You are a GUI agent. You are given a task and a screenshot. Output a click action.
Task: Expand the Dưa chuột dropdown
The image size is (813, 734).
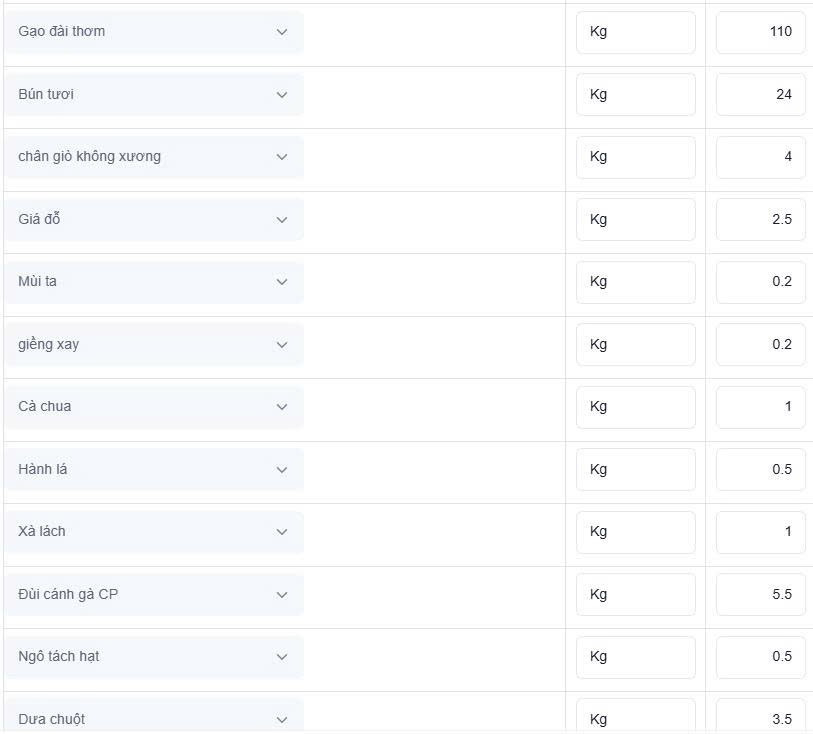(154, 716)
